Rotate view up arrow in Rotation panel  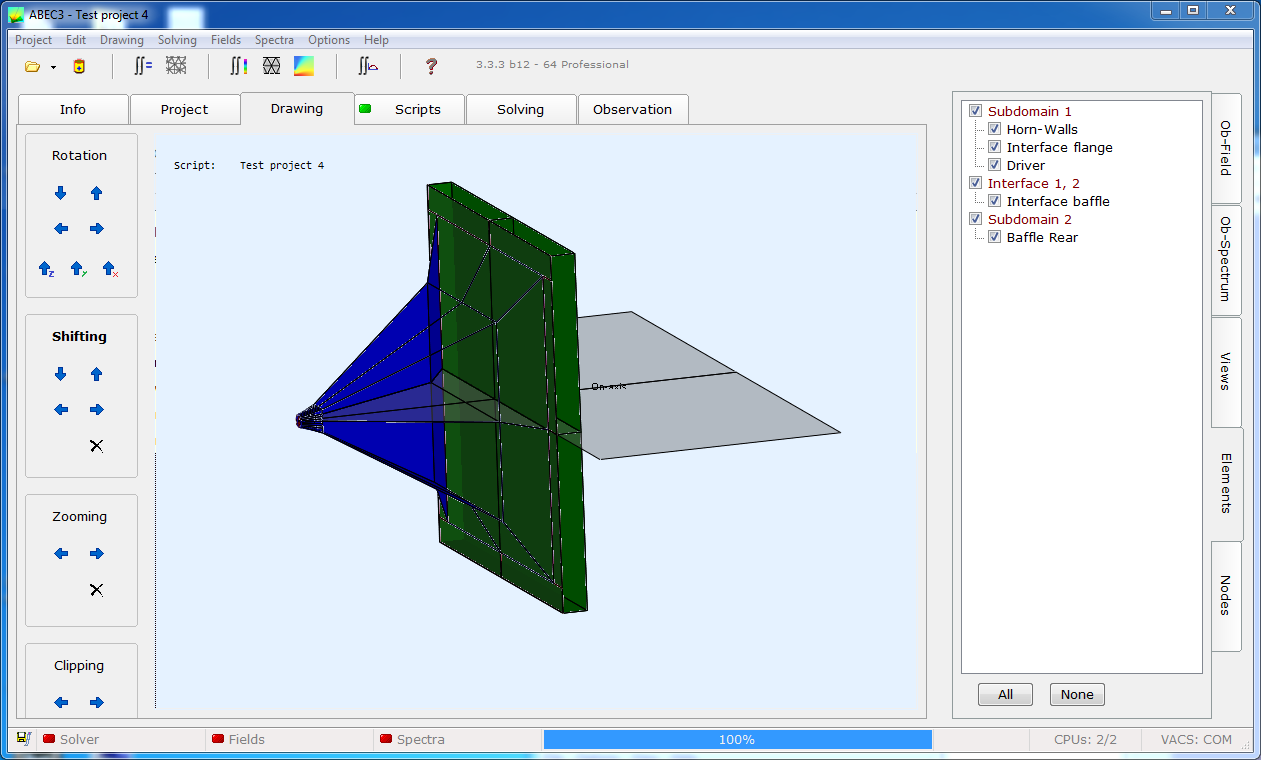(x=97, y=193)
